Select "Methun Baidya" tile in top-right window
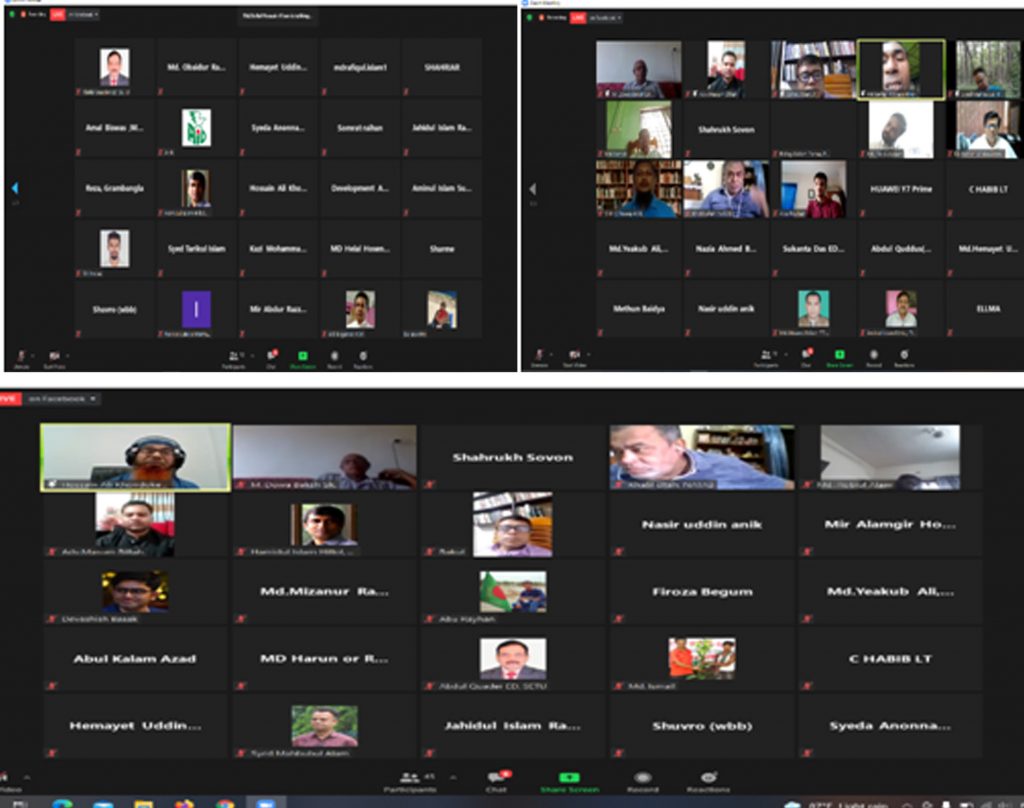 [x=639, y=308]
